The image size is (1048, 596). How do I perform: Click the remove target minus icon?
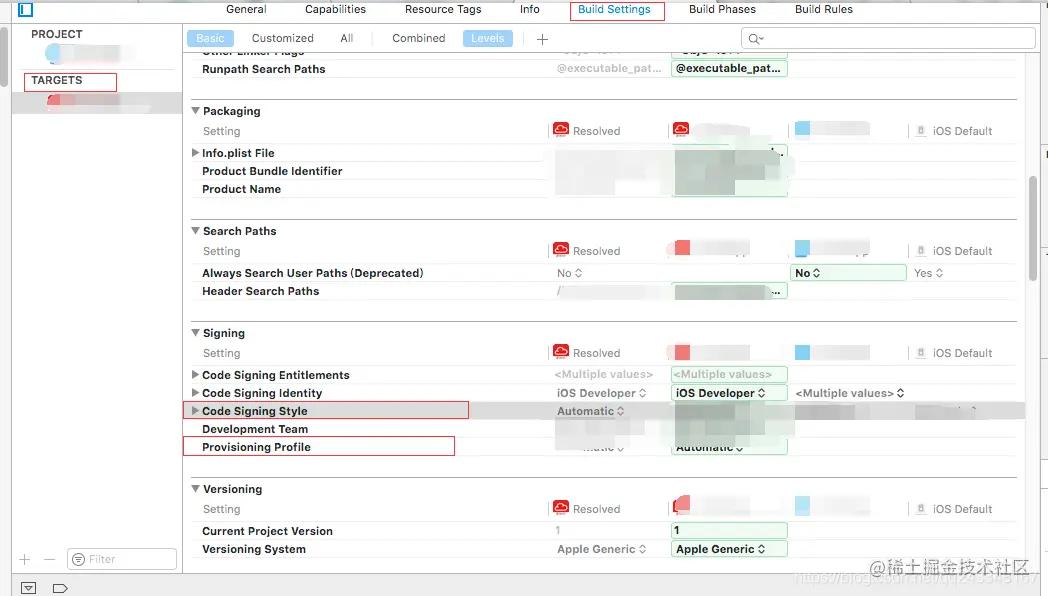point(49,559)
